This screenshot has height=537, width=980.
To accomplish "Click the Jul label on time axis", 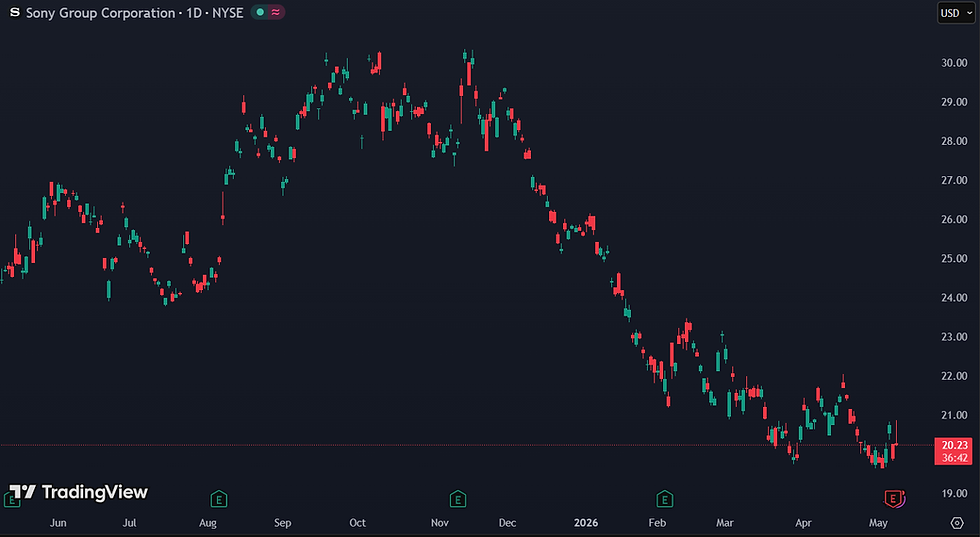I will coord(129,523).
